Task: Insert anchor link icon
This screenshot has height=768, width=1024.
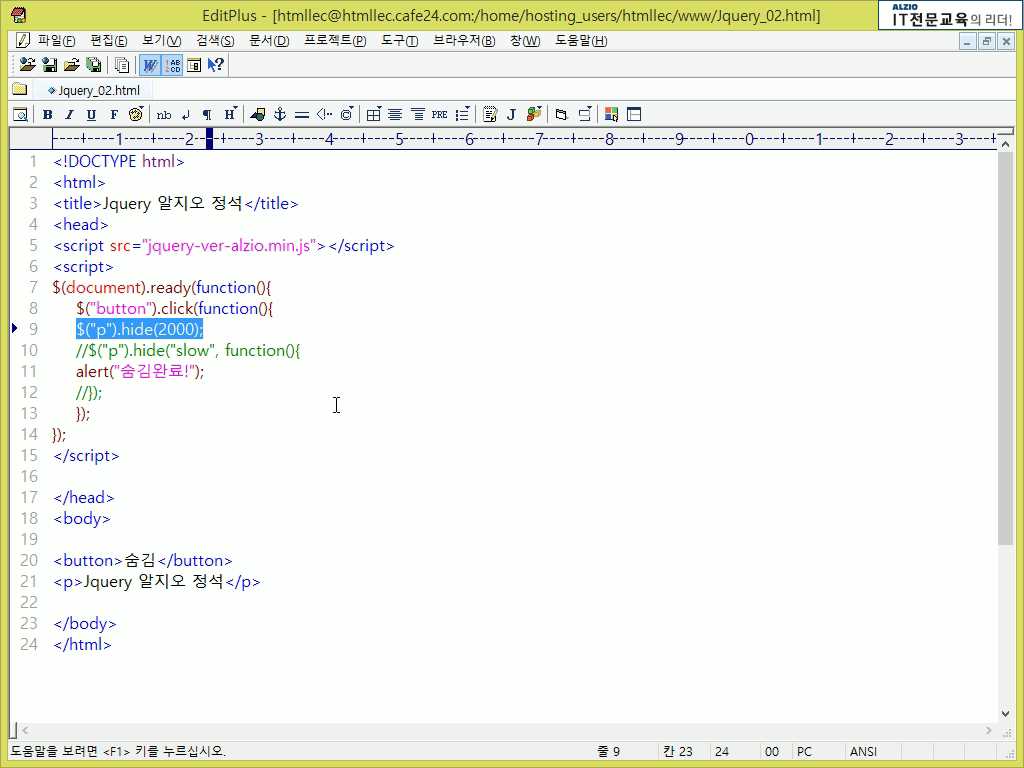Action: point(280,115)
